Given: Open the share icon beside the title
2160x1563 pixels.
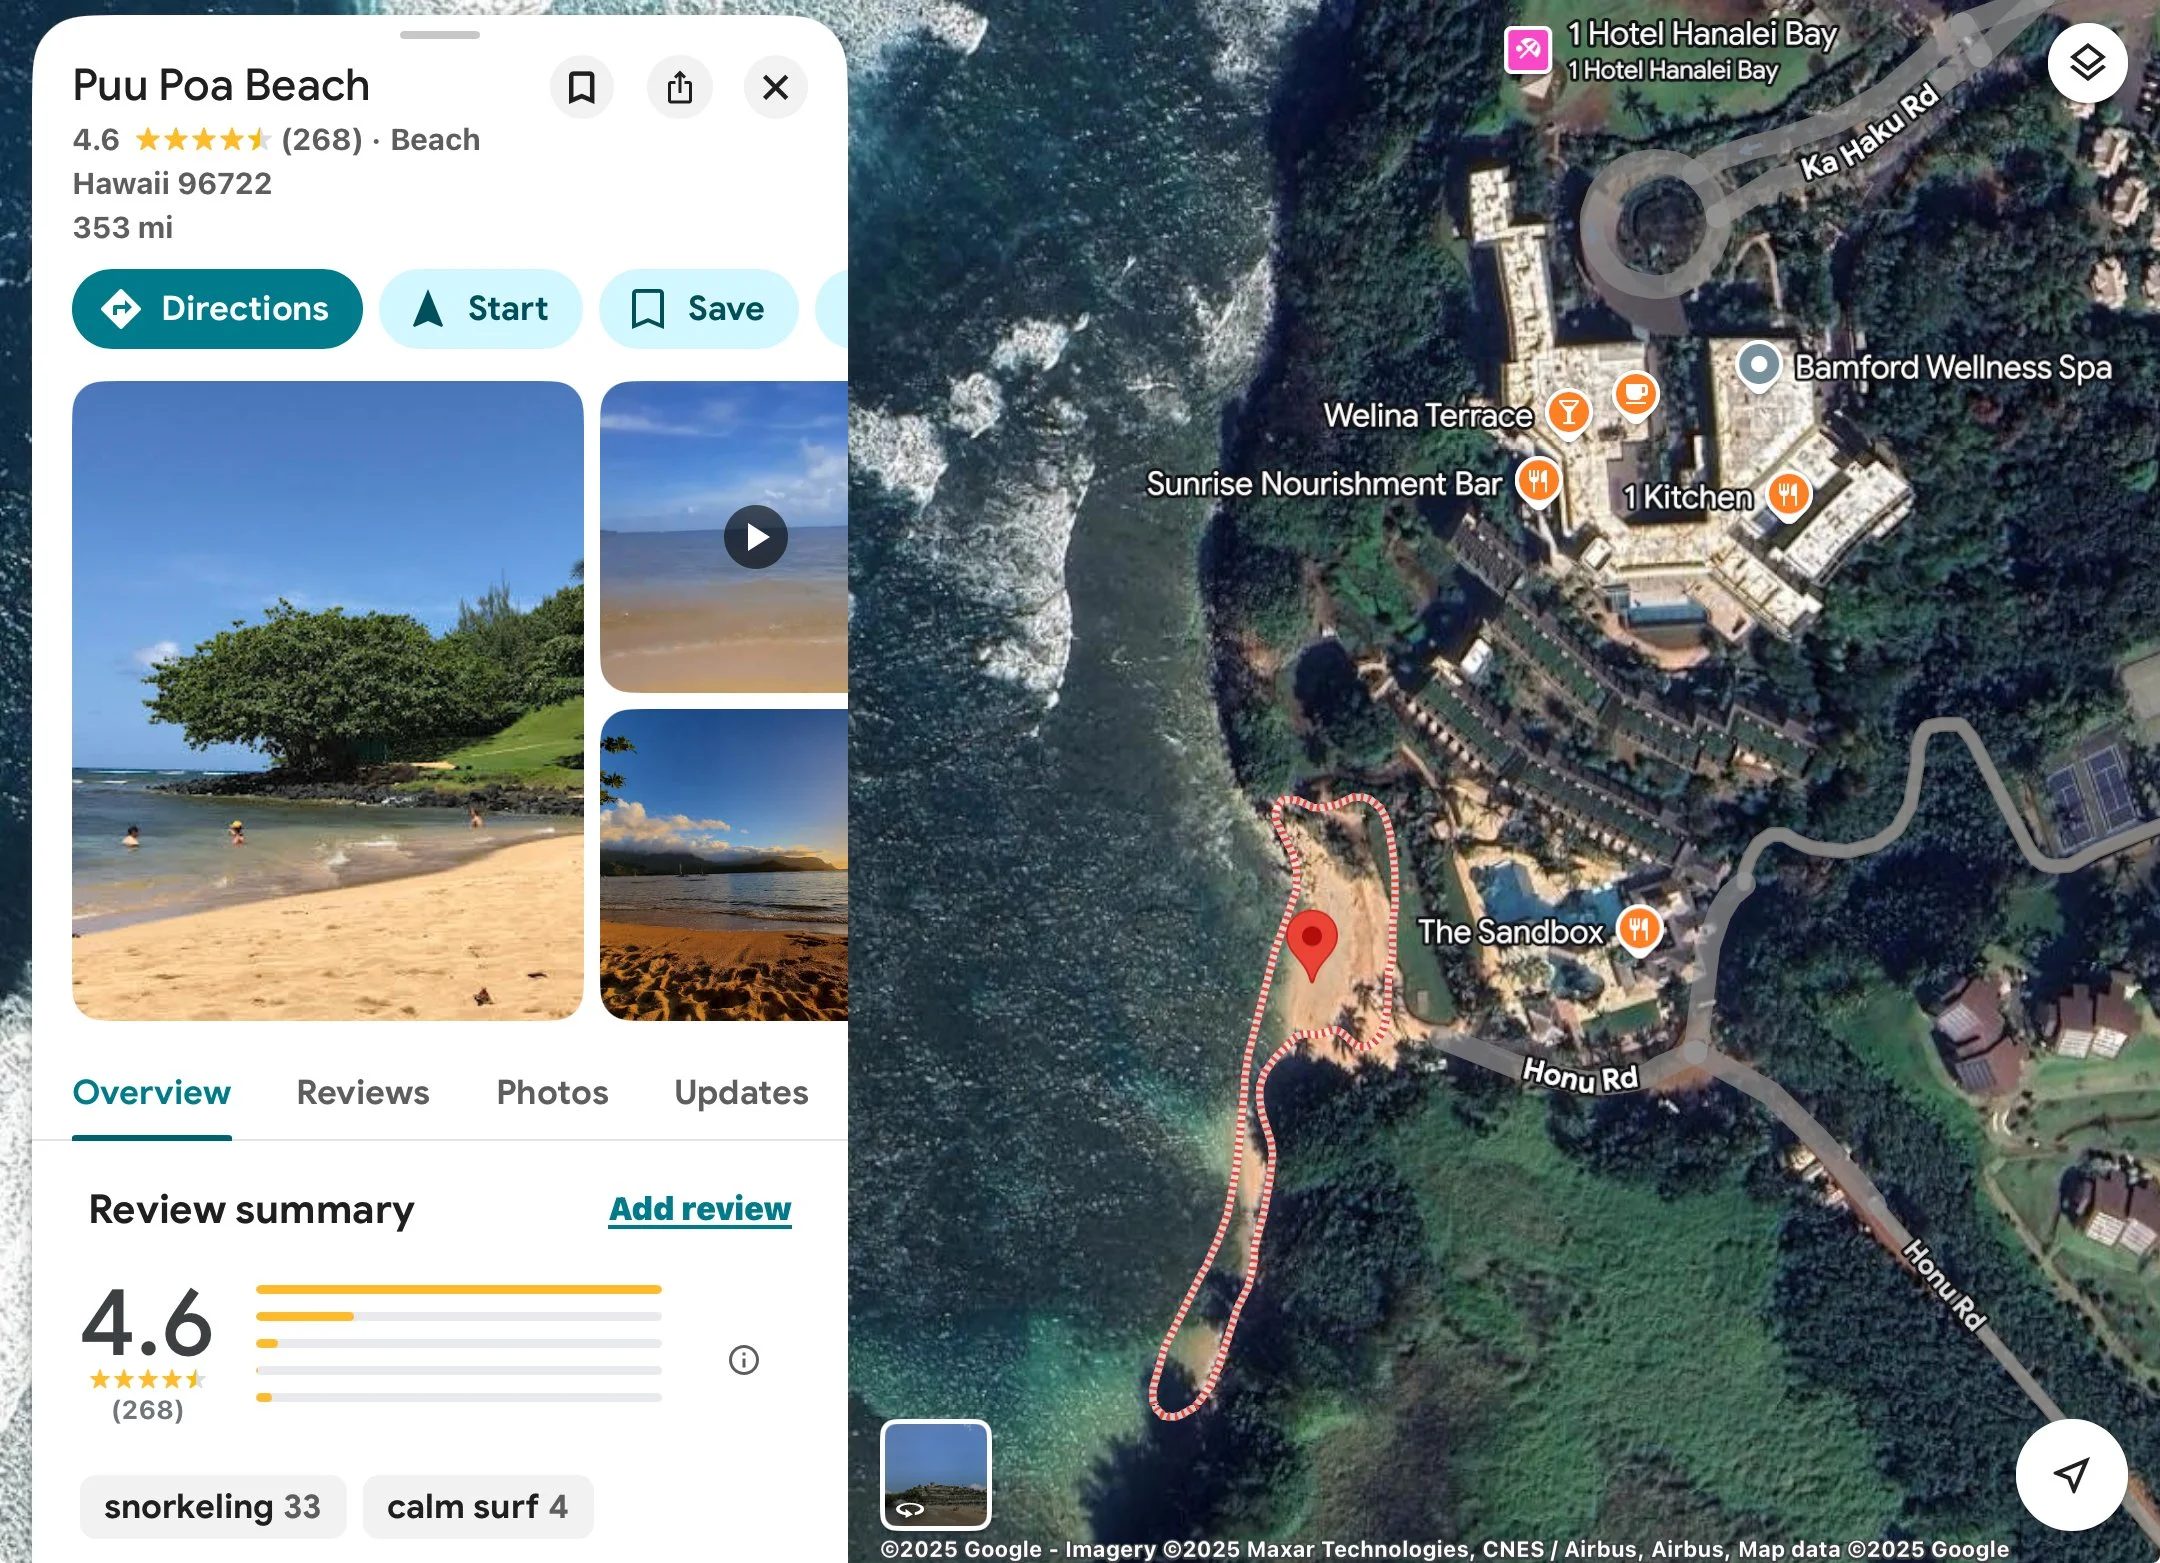Looking at the screenshot, I should [680, 87].
